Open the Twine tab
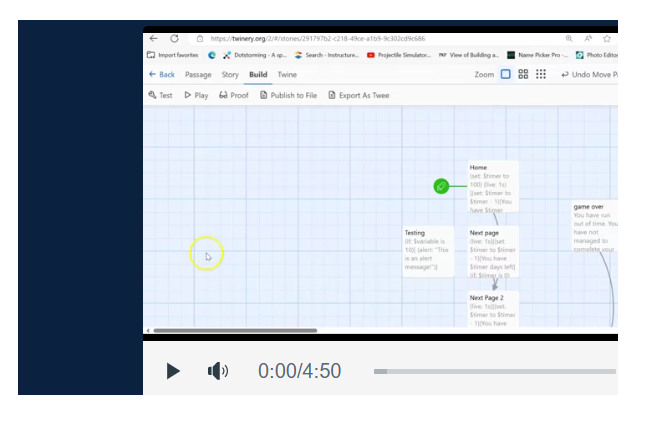667x422 pixels. pos(286,74)
